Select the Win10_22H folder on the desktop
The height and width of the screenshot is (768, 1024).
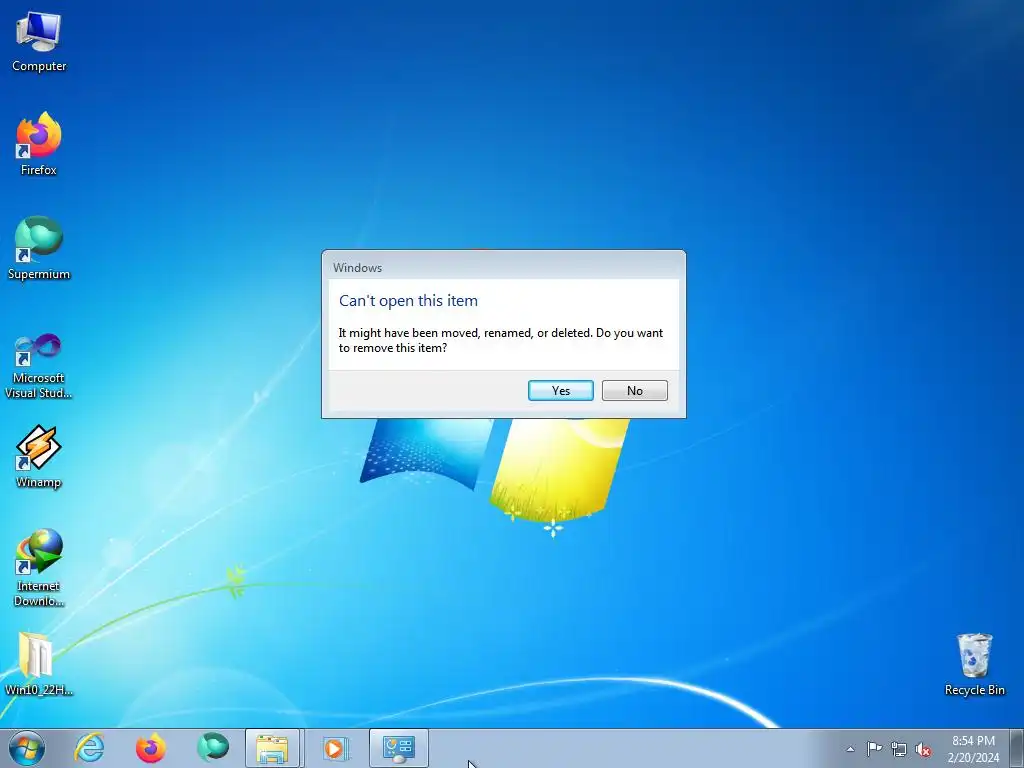[39, 664]
